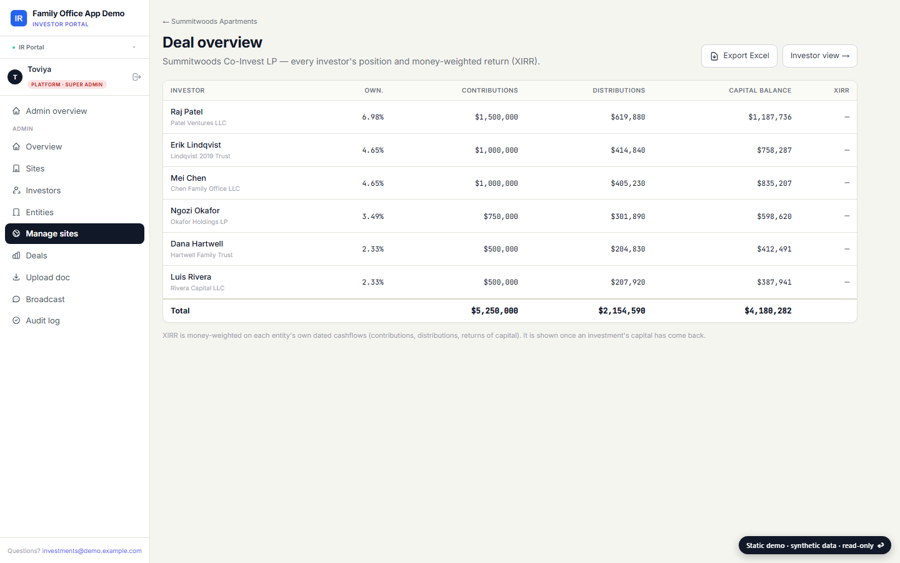Image resolution: width=900 pixels, height=563 pixels.
Task: Select Luis Rivera investor name
Action: 191,277
